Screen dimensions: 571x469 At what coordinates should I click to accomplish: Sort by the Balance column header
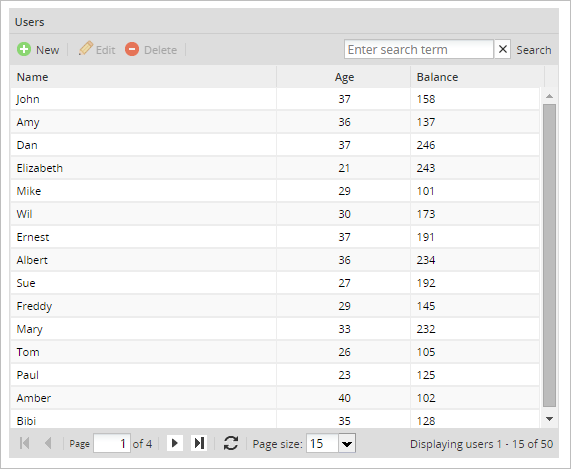tap(477, 77)
